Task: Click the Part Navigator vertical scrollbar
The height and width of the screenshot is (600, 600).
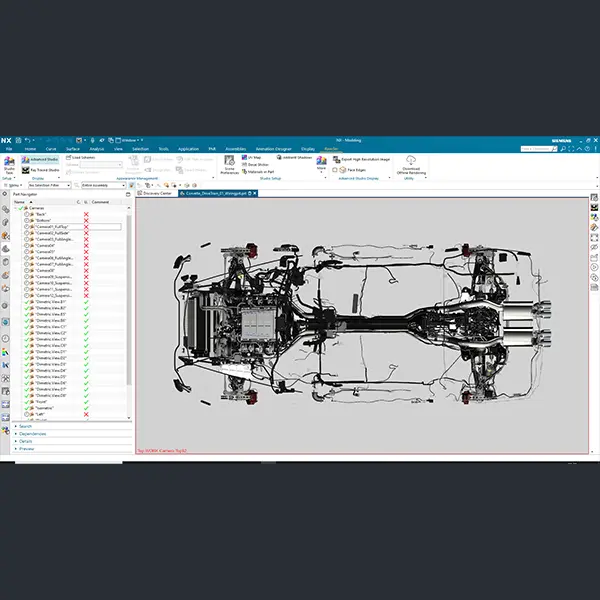Action: [128, 300]
